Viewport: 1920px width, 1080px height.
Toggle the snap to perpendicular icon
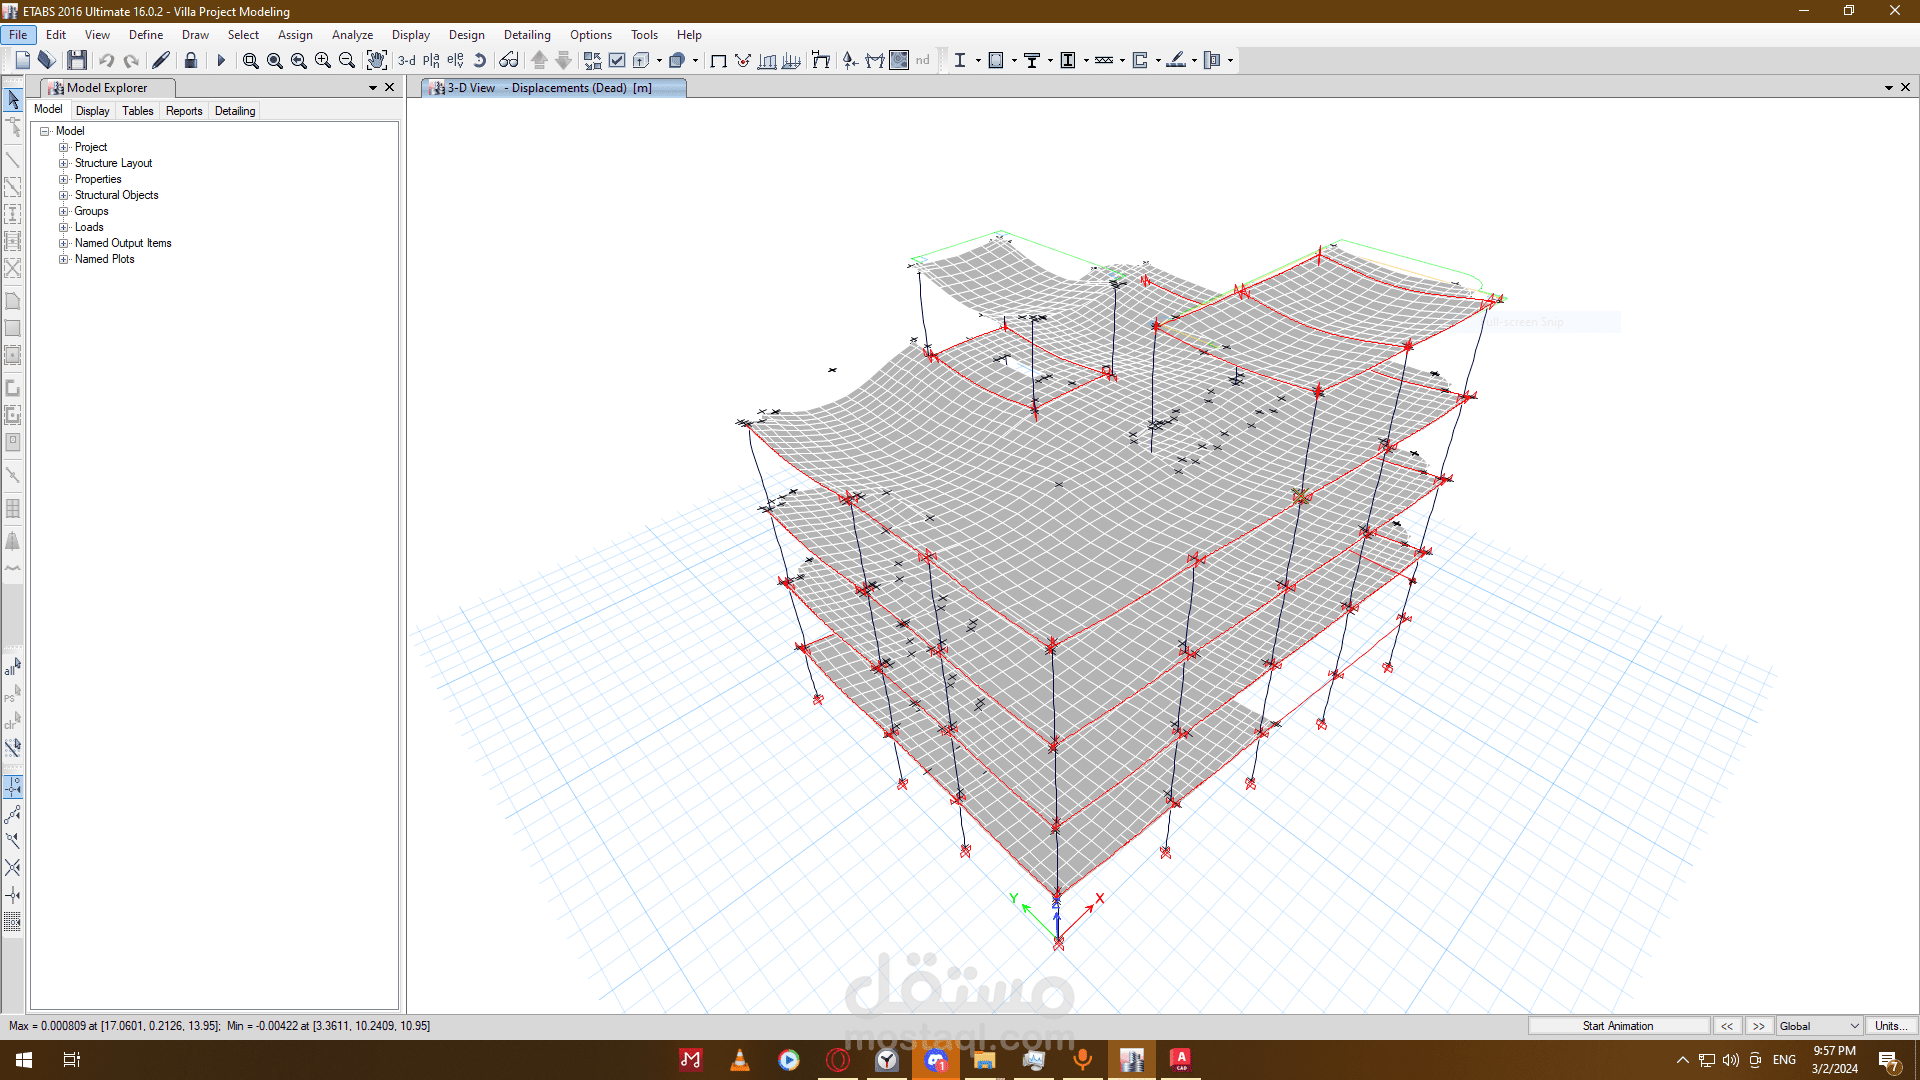point(13,894)
